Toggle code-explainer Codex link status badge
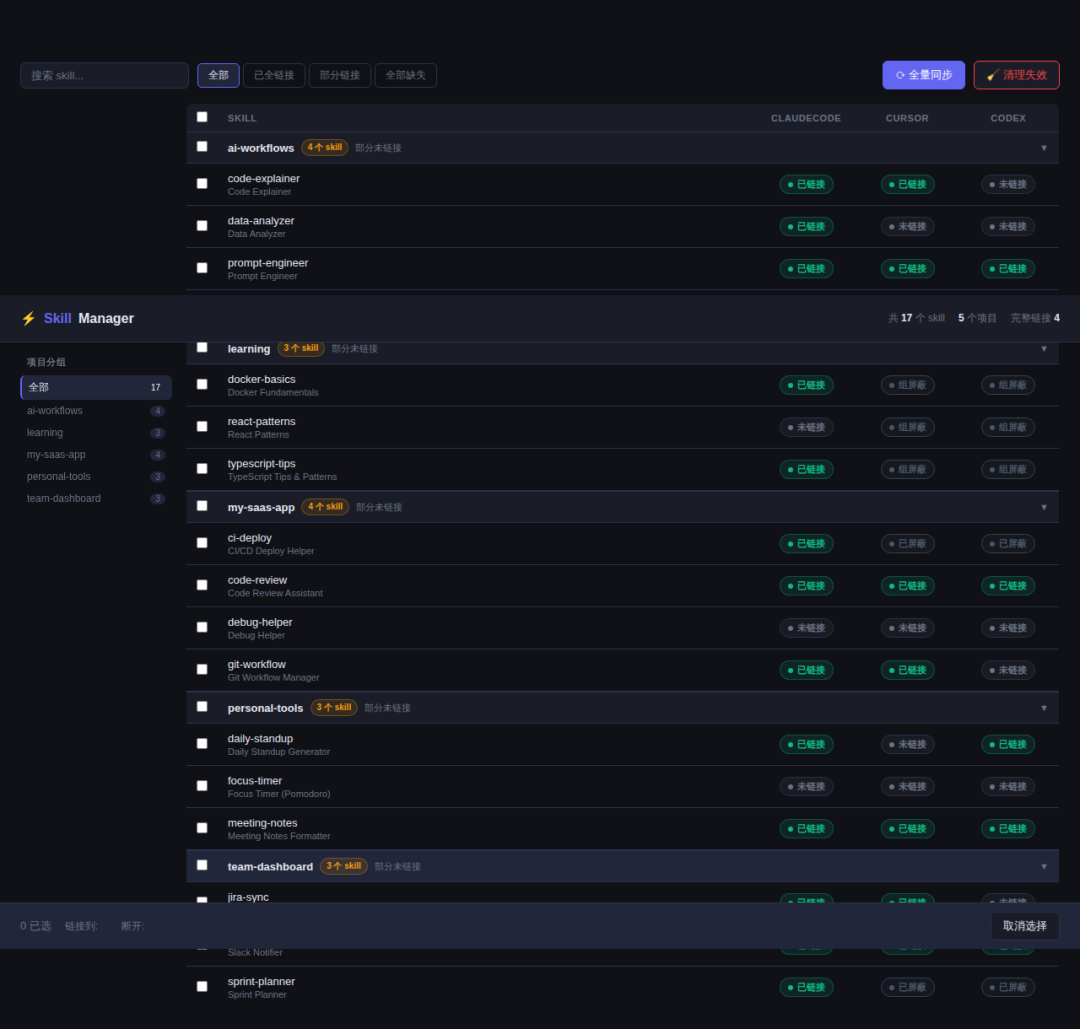The height and width of the screenshot is (1029, 1080). [x=1007, y=184]
